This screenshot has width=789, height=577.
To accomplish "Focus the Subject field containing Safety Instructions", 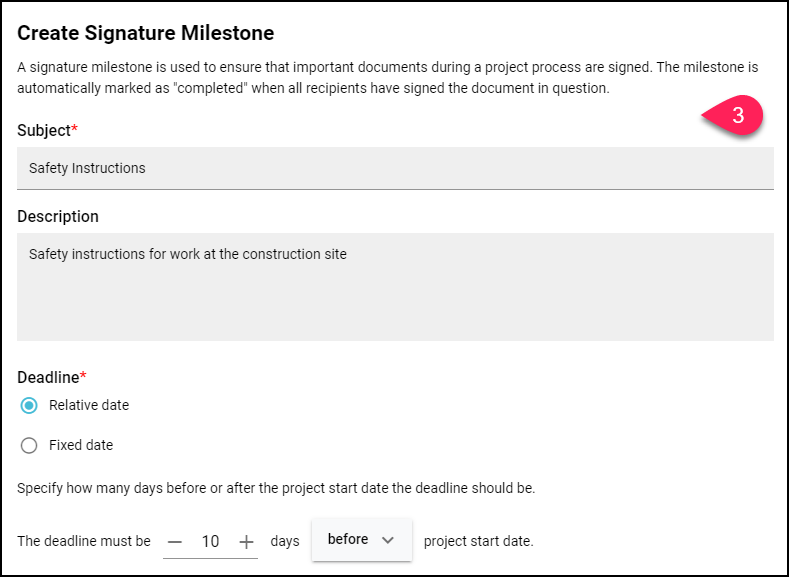I will 395,168.
